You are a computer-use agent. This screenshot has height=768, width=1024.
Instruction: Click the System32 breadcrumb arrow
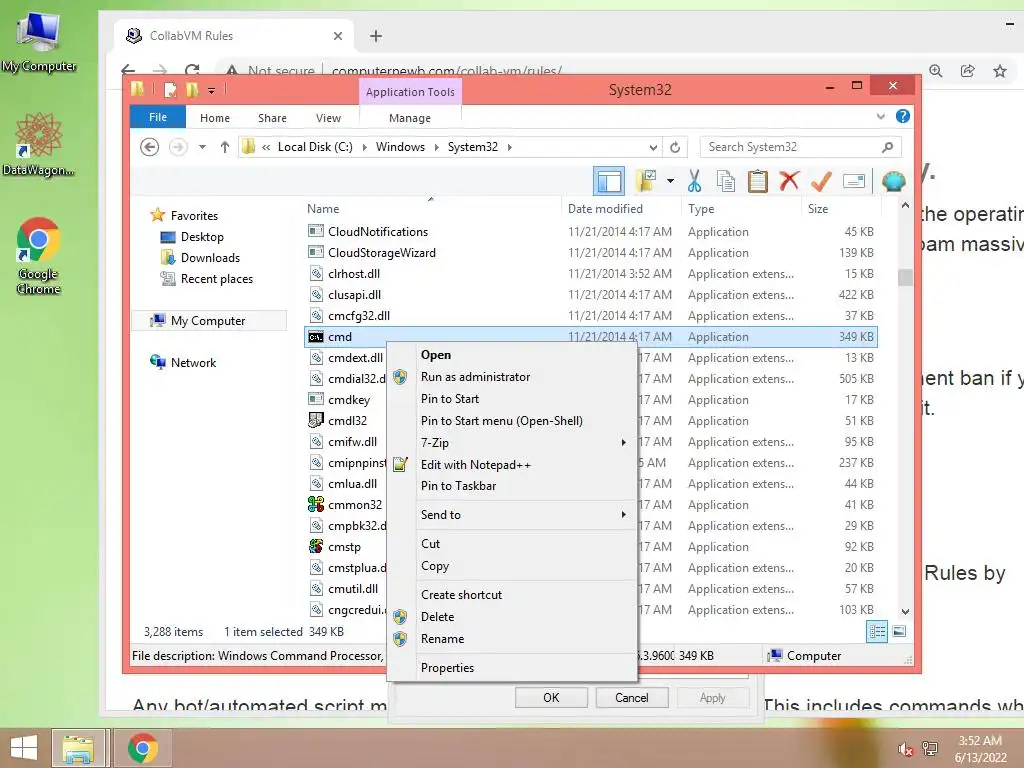(x=509, y=147)
